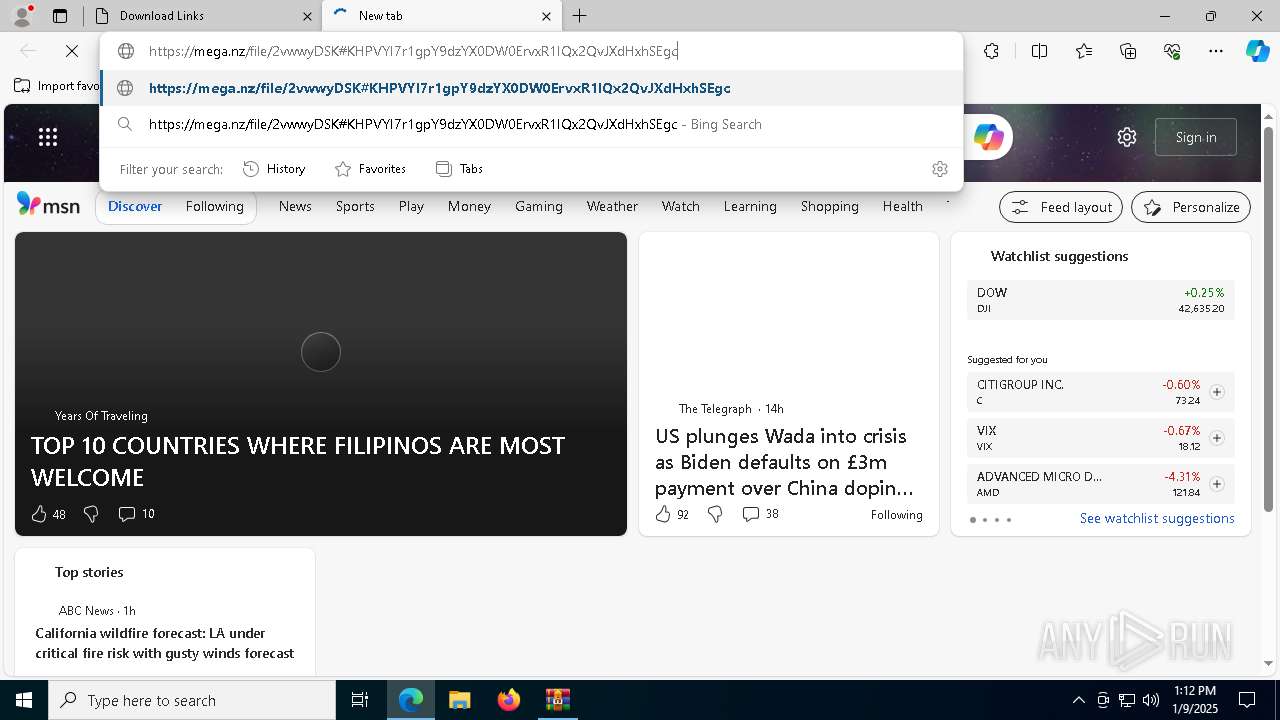The height and width of the screenshot is (720, 1280).
Task: Click Import favorites bookmark bar item
Action: click(57, 86)
